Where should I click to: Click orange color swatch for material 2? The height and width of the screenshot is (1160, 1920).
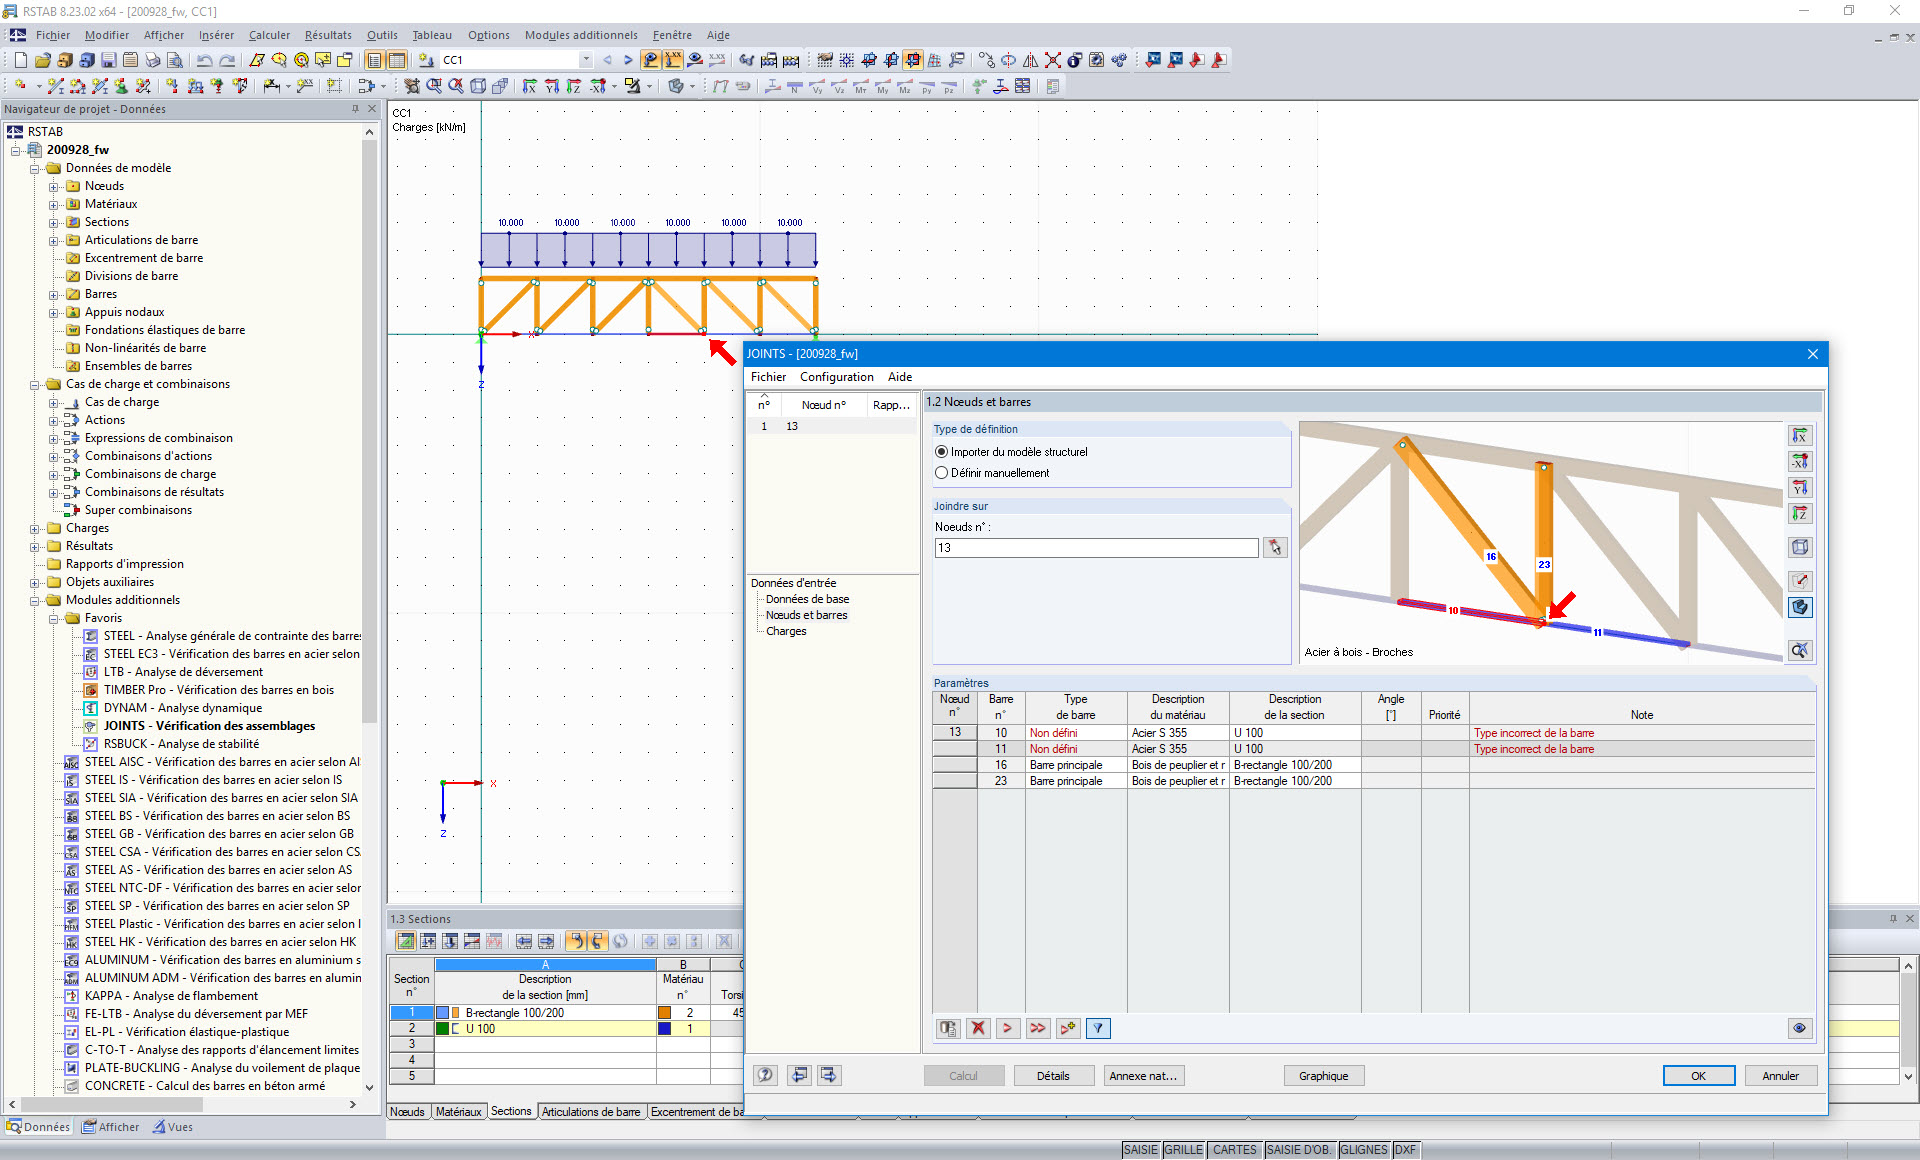664,1013
